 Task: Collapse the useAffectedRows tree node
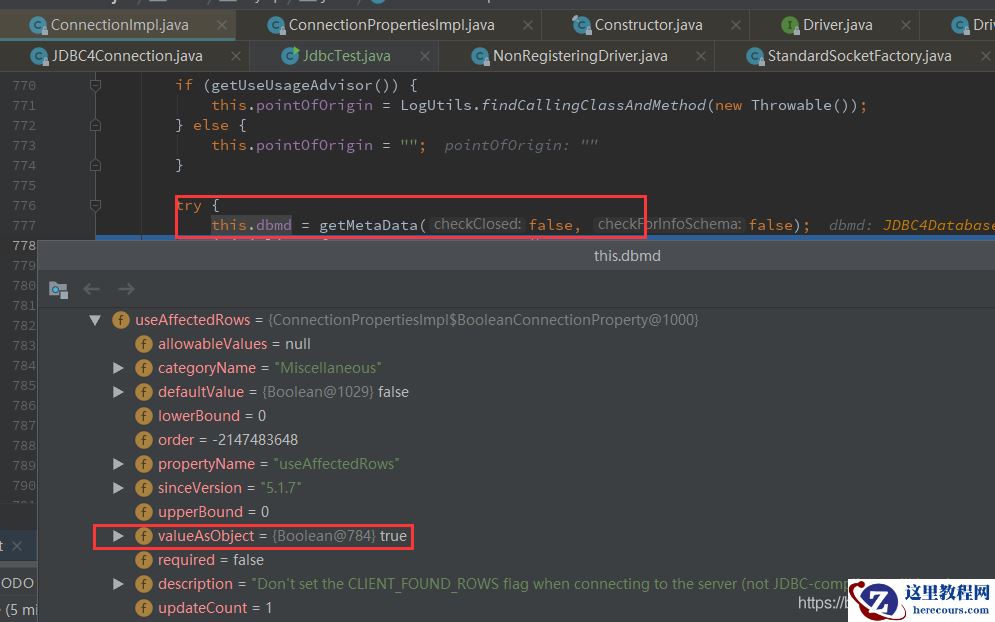95,320
